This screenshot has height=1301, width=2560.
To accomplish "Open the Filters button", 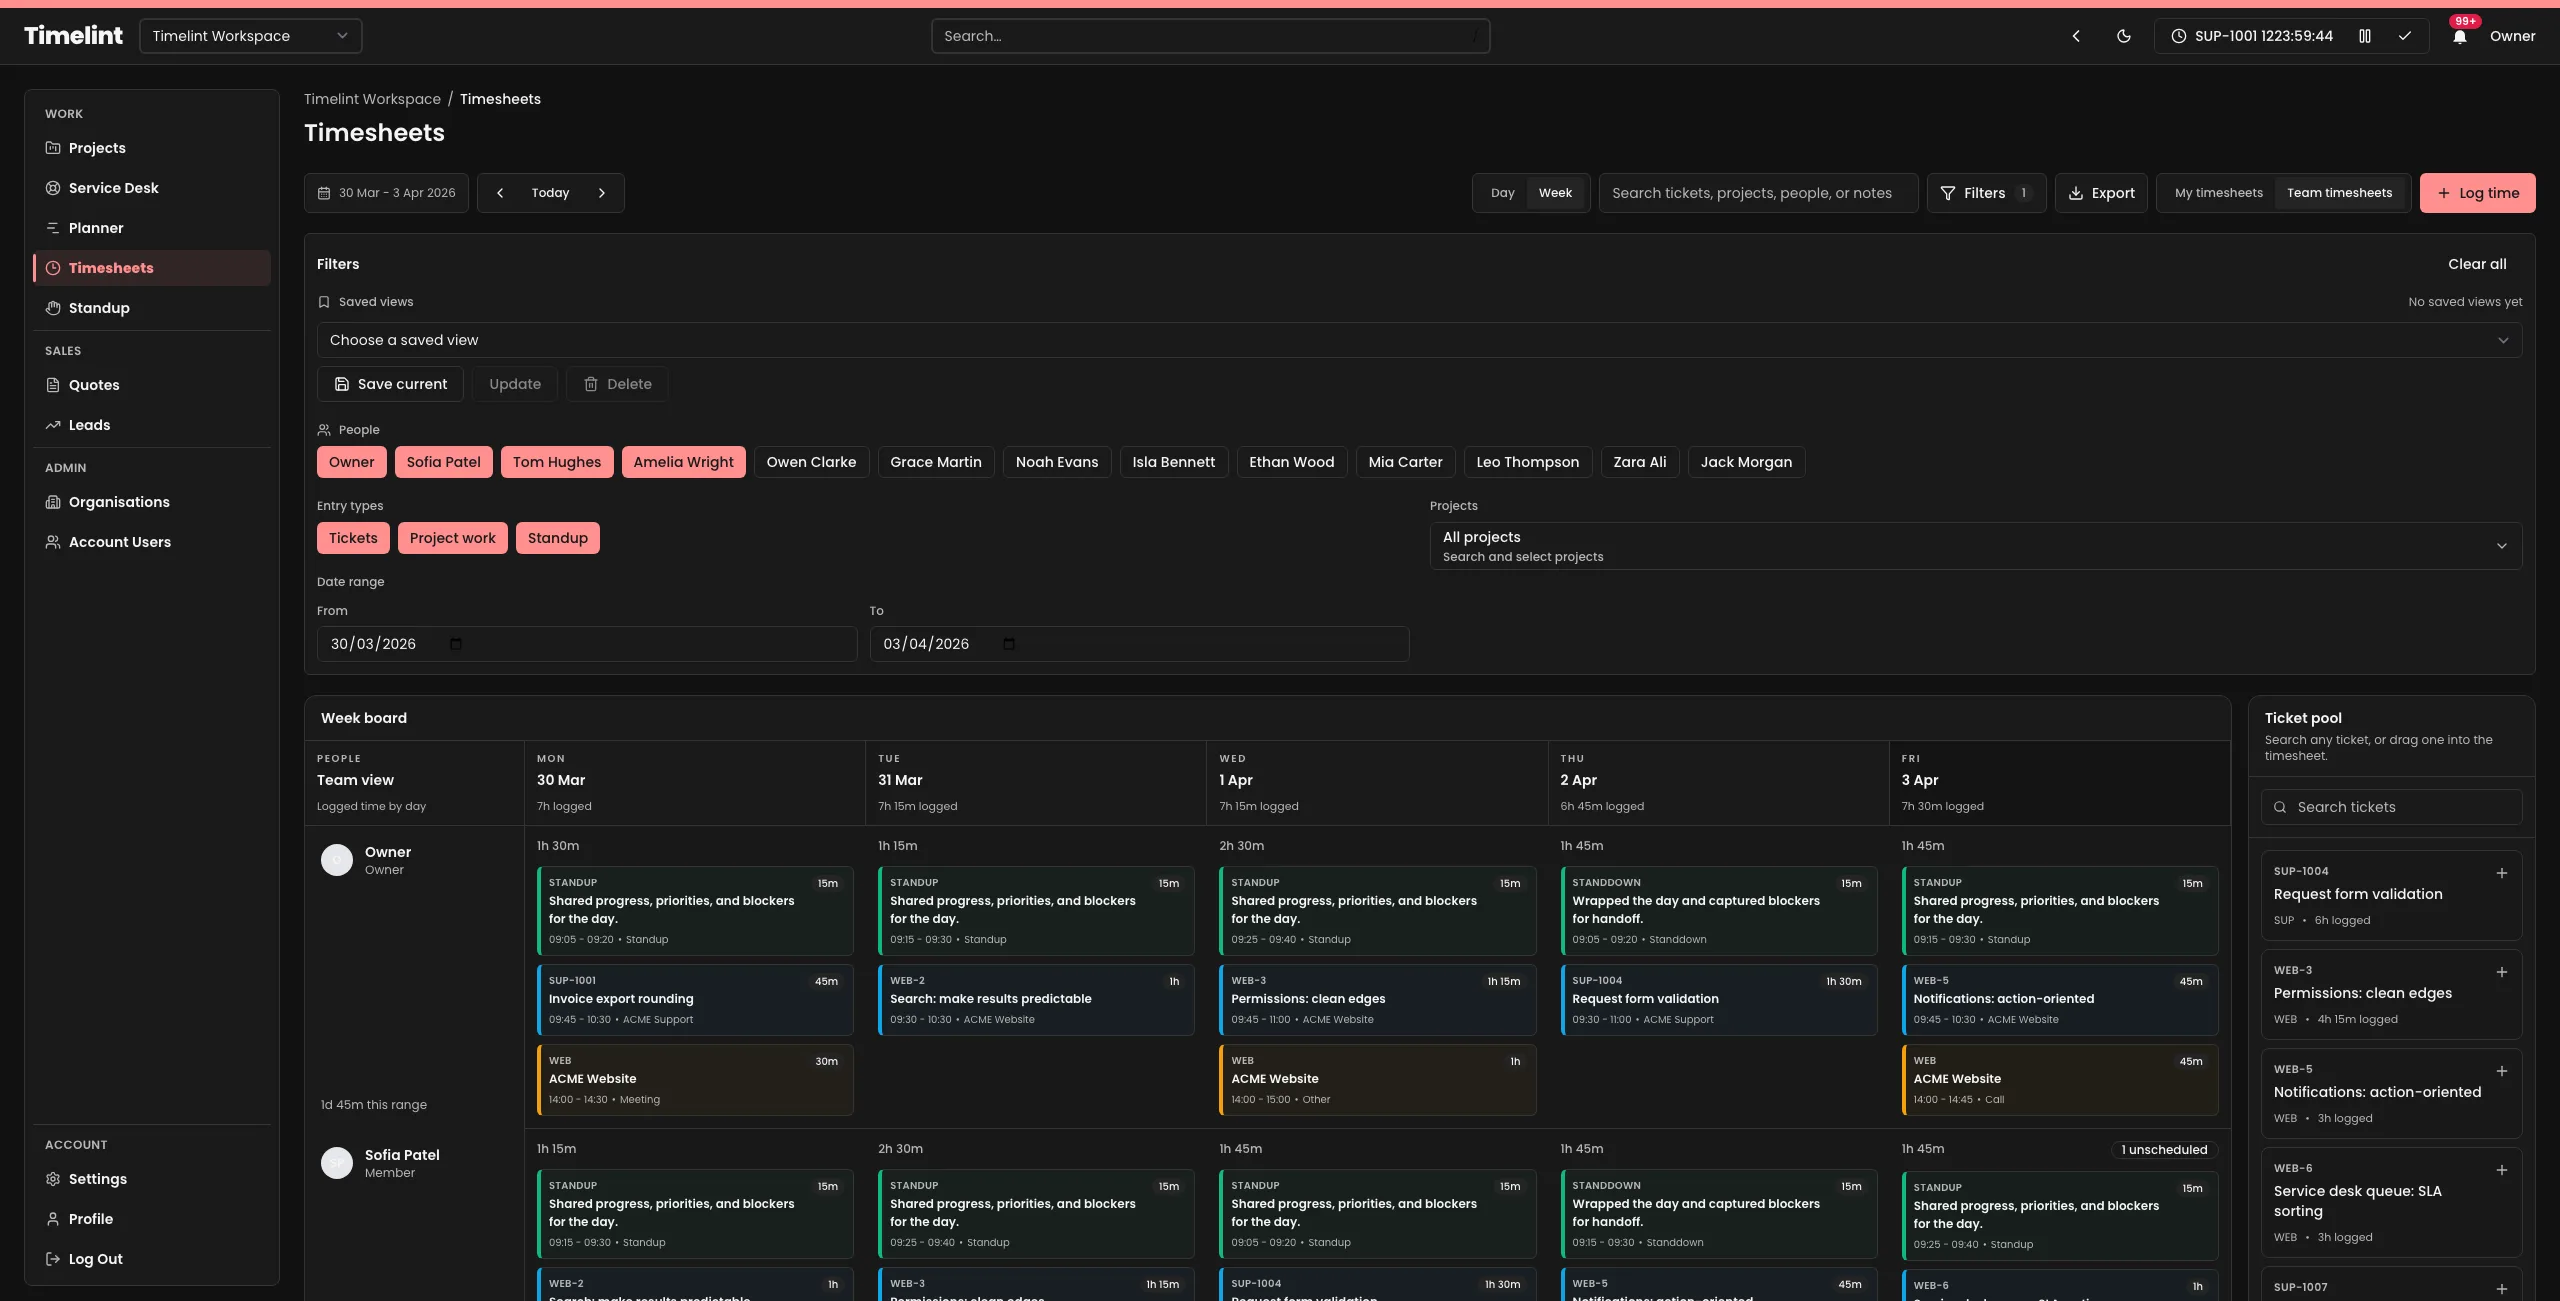I will (1986, 193).
